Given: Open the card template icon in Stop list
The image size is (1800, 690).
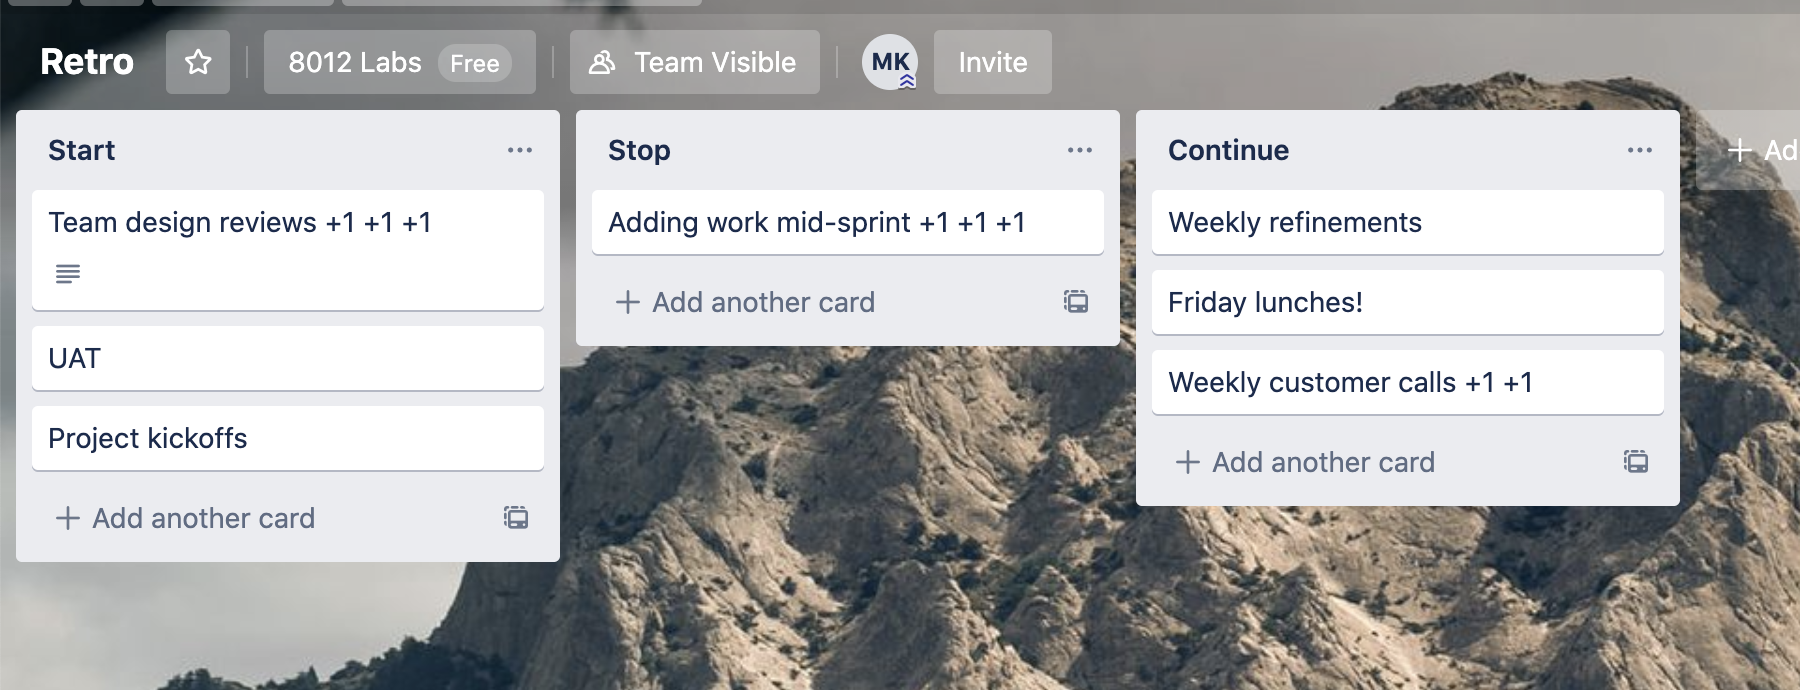Looking at the screenshot, I should pos(1076,302).
